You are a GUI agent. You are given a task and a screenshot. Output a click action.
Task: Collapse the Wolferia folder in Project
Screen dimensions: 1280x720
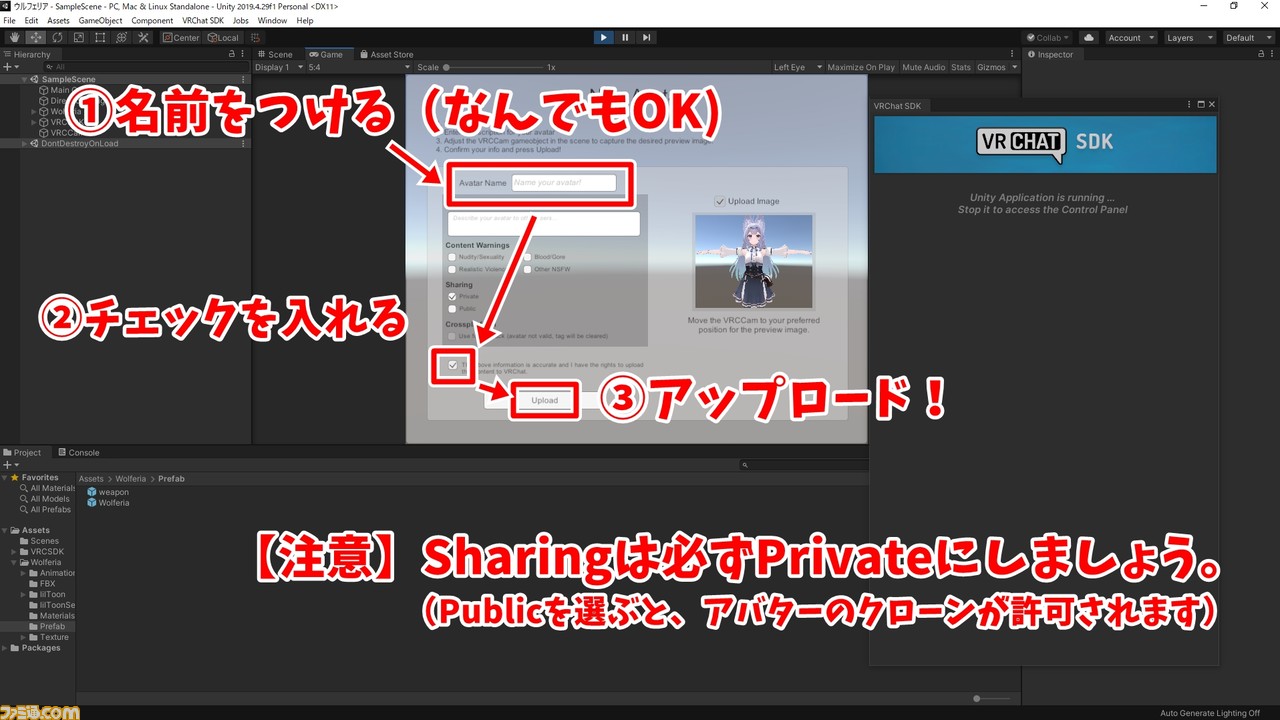click(x=14, y=562)
